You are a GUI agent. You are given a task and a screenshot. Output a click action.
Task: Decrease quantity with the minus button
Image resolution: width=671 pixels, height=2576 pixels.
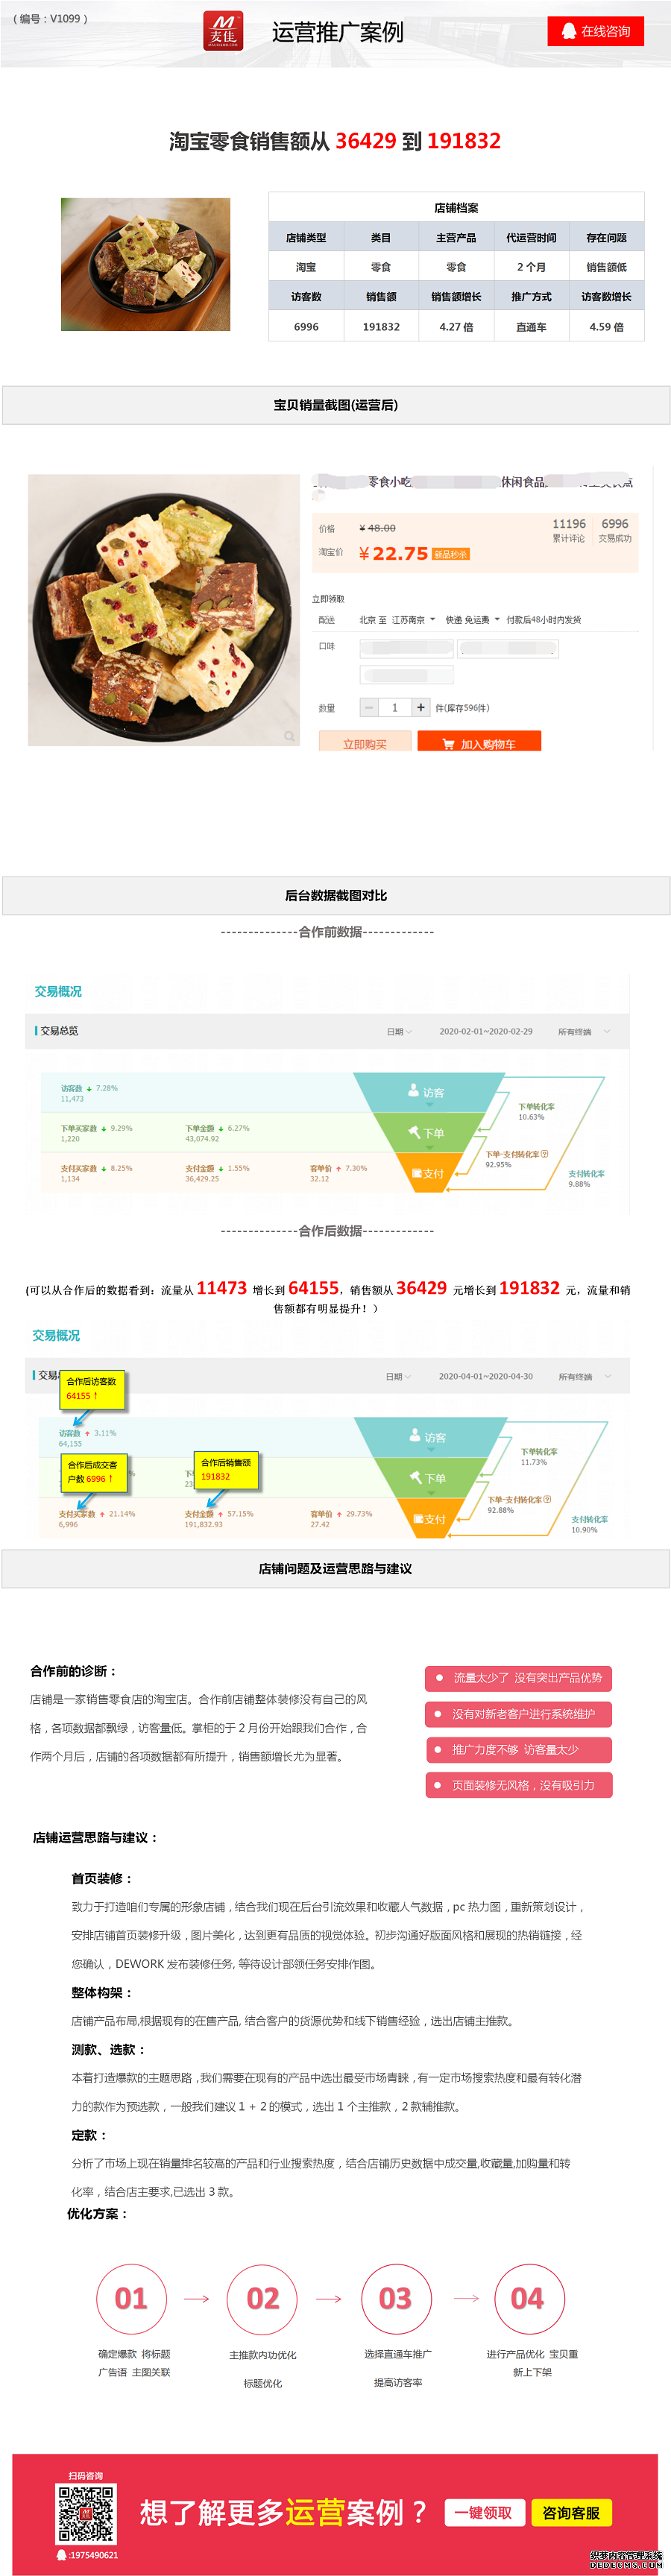coord(369,707)
